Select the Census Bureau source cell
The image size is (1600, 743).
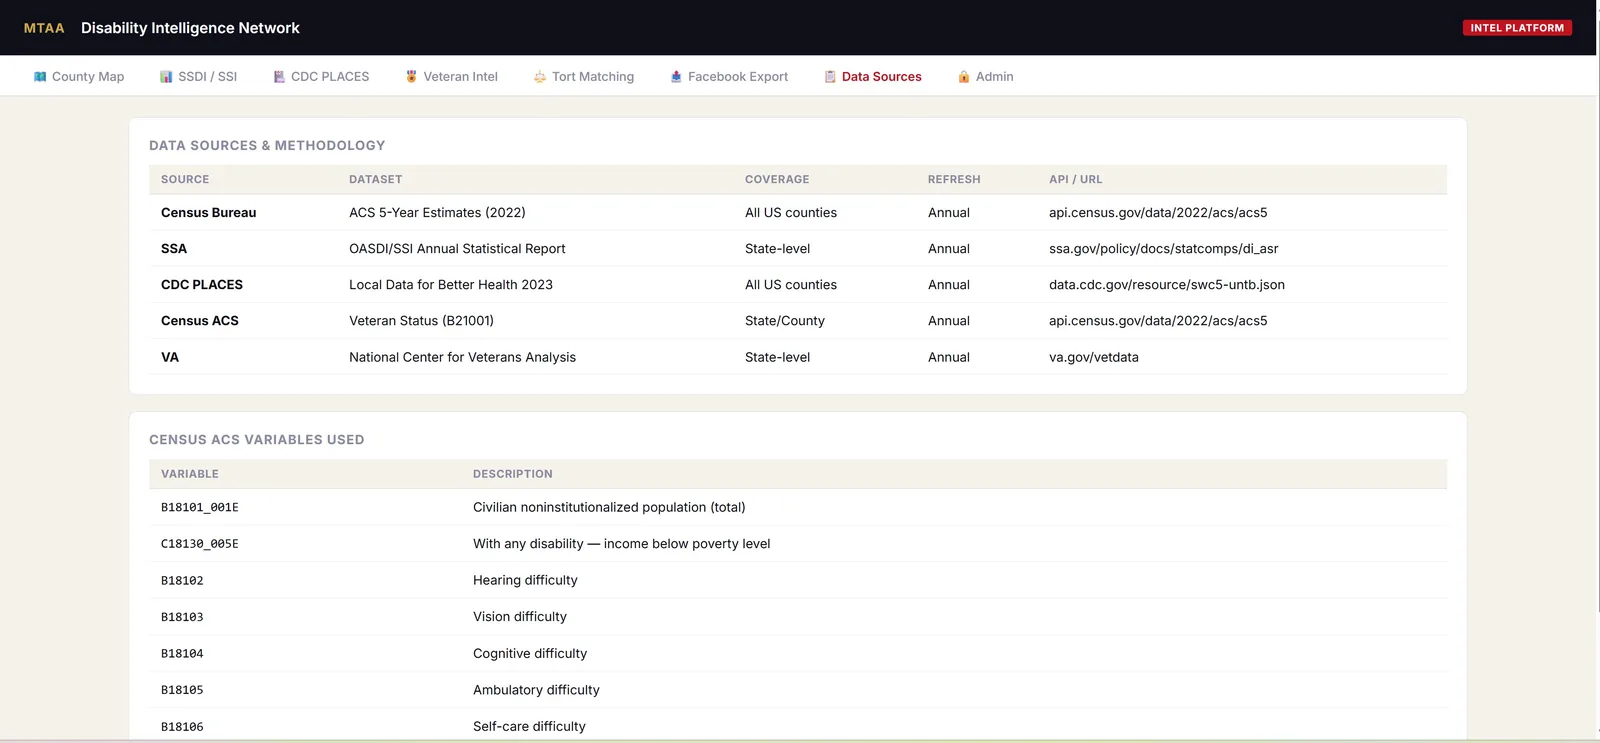click(x=209, y=213)
